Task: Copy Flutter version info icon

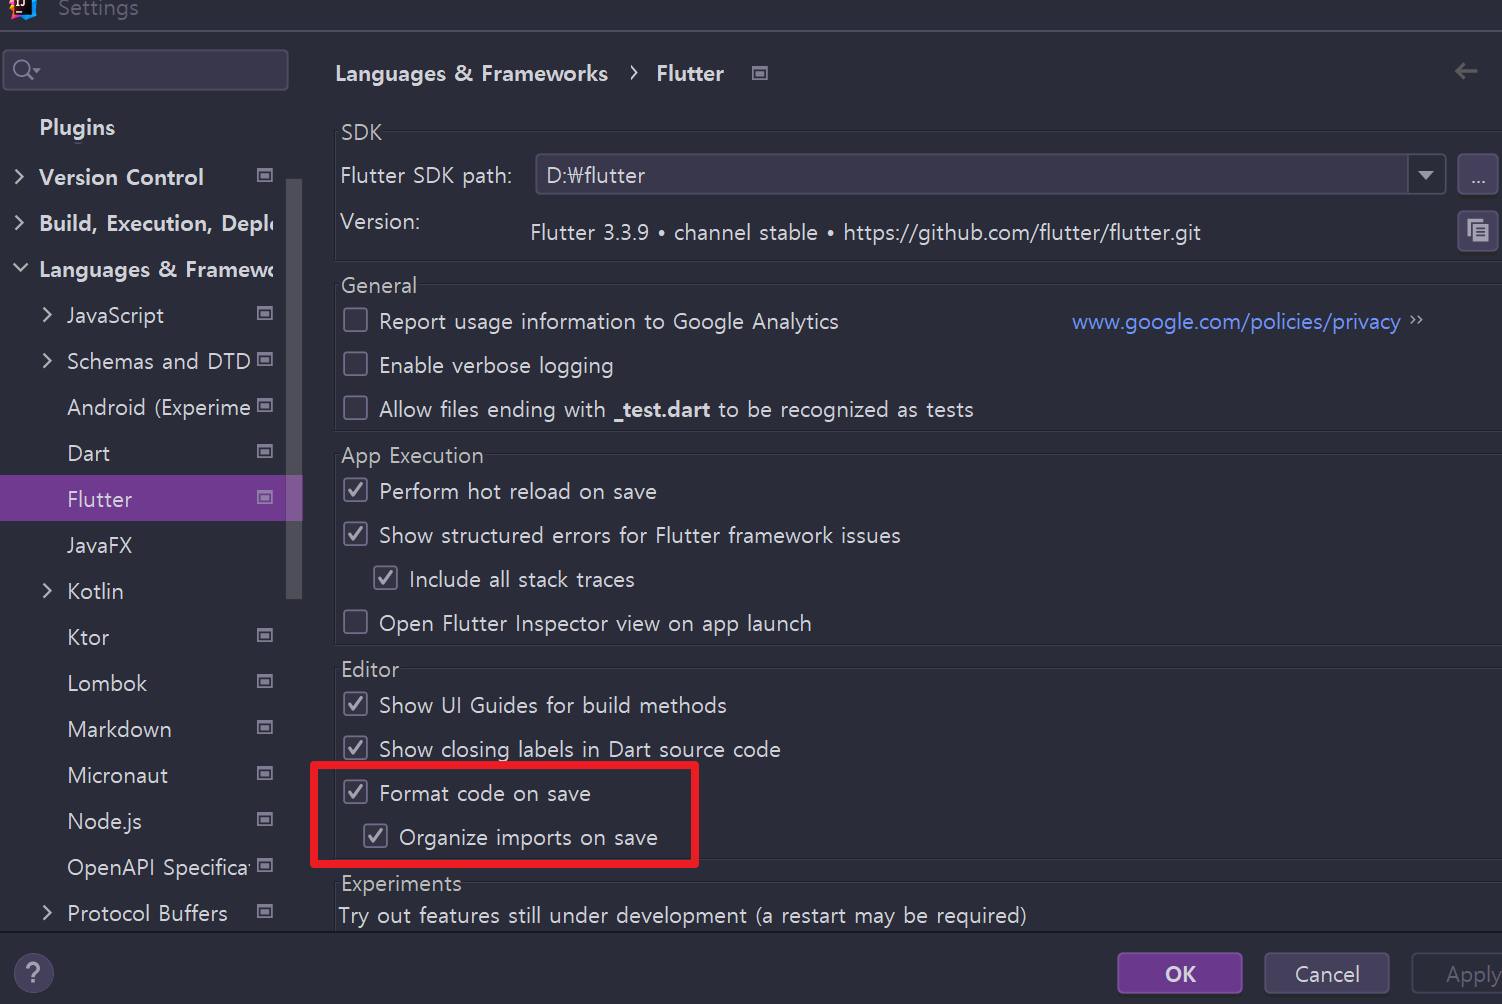Action: [x=1477, y=231]
